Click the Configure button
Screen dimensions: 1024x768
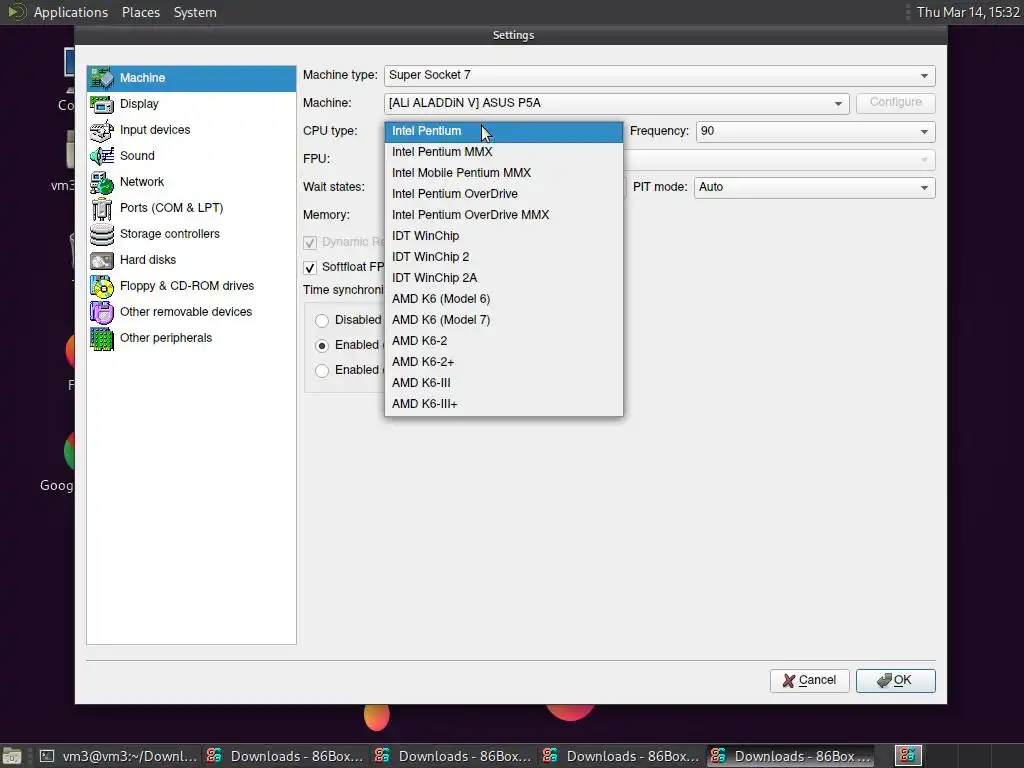click(x=895, y=103)
